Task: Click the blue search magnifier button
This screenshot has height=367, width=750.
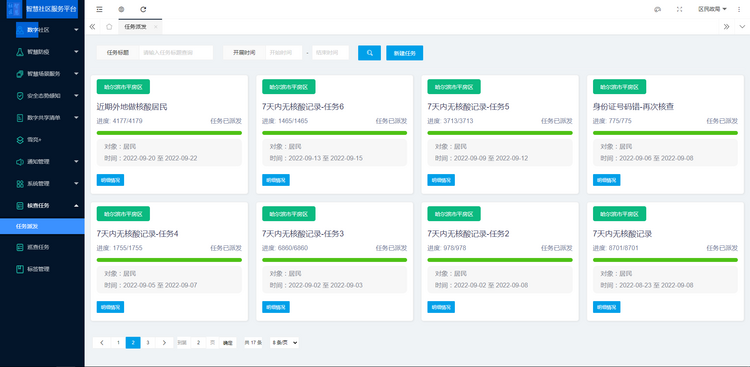Action: point(369,53)
